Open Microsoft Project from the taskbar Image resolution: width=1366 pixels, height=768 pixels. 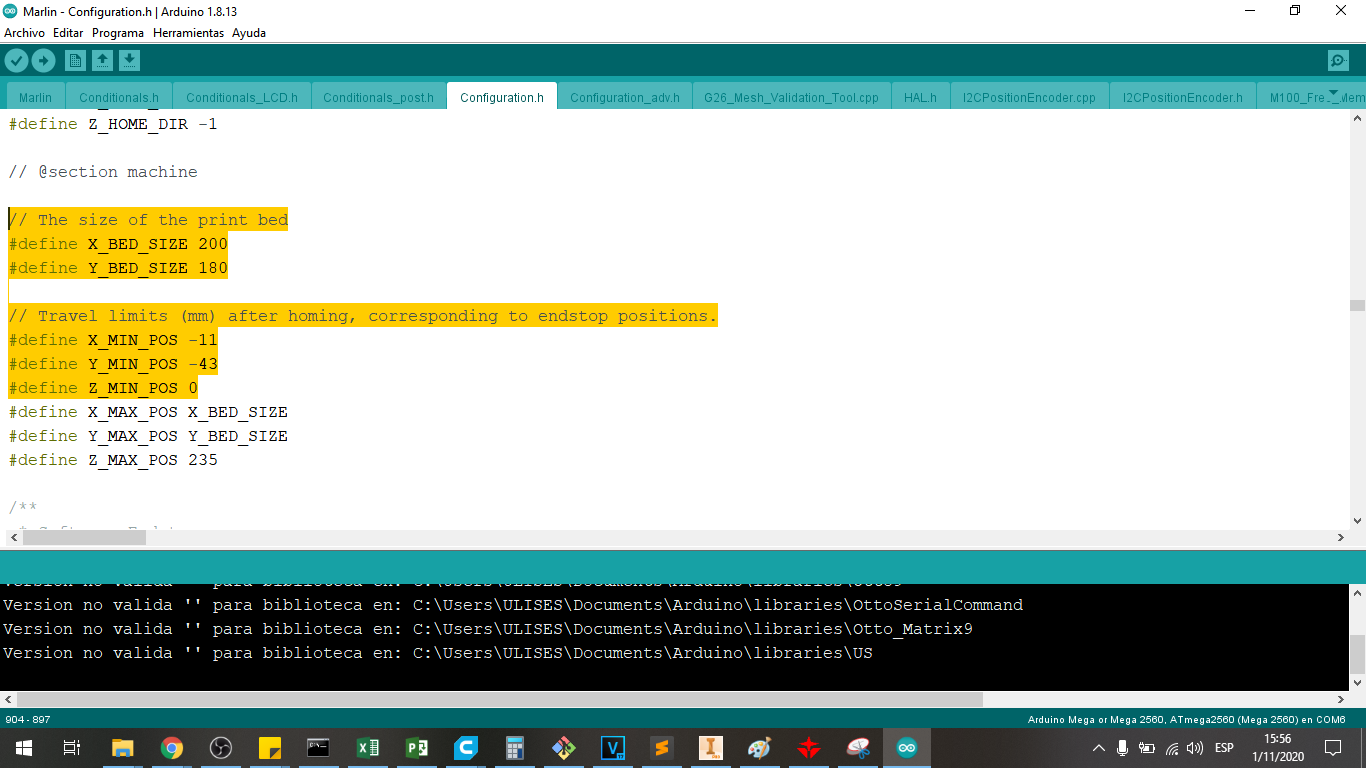click(417, 748)
